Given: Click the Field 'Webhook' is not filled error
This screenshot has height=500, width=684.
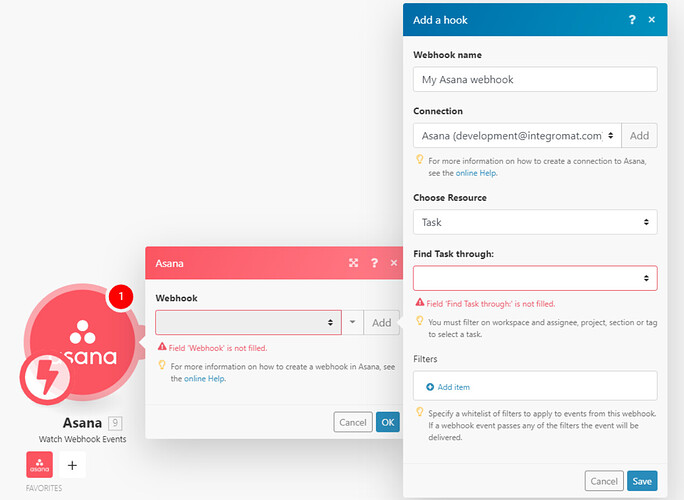Looking at the screenshot, I should pyautogui.click(x=218, y=348).
